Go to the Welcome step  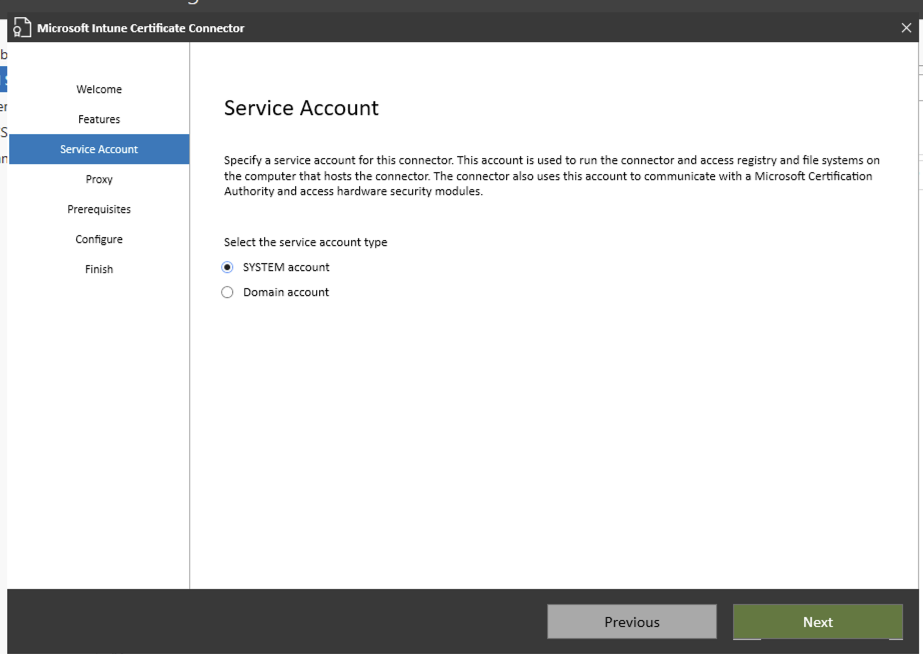[99, 89]
